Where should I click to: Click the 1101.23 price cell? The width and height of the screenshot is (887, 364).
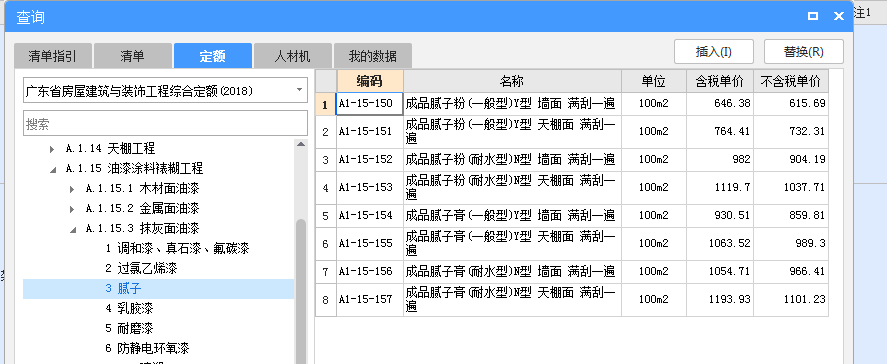791,300
